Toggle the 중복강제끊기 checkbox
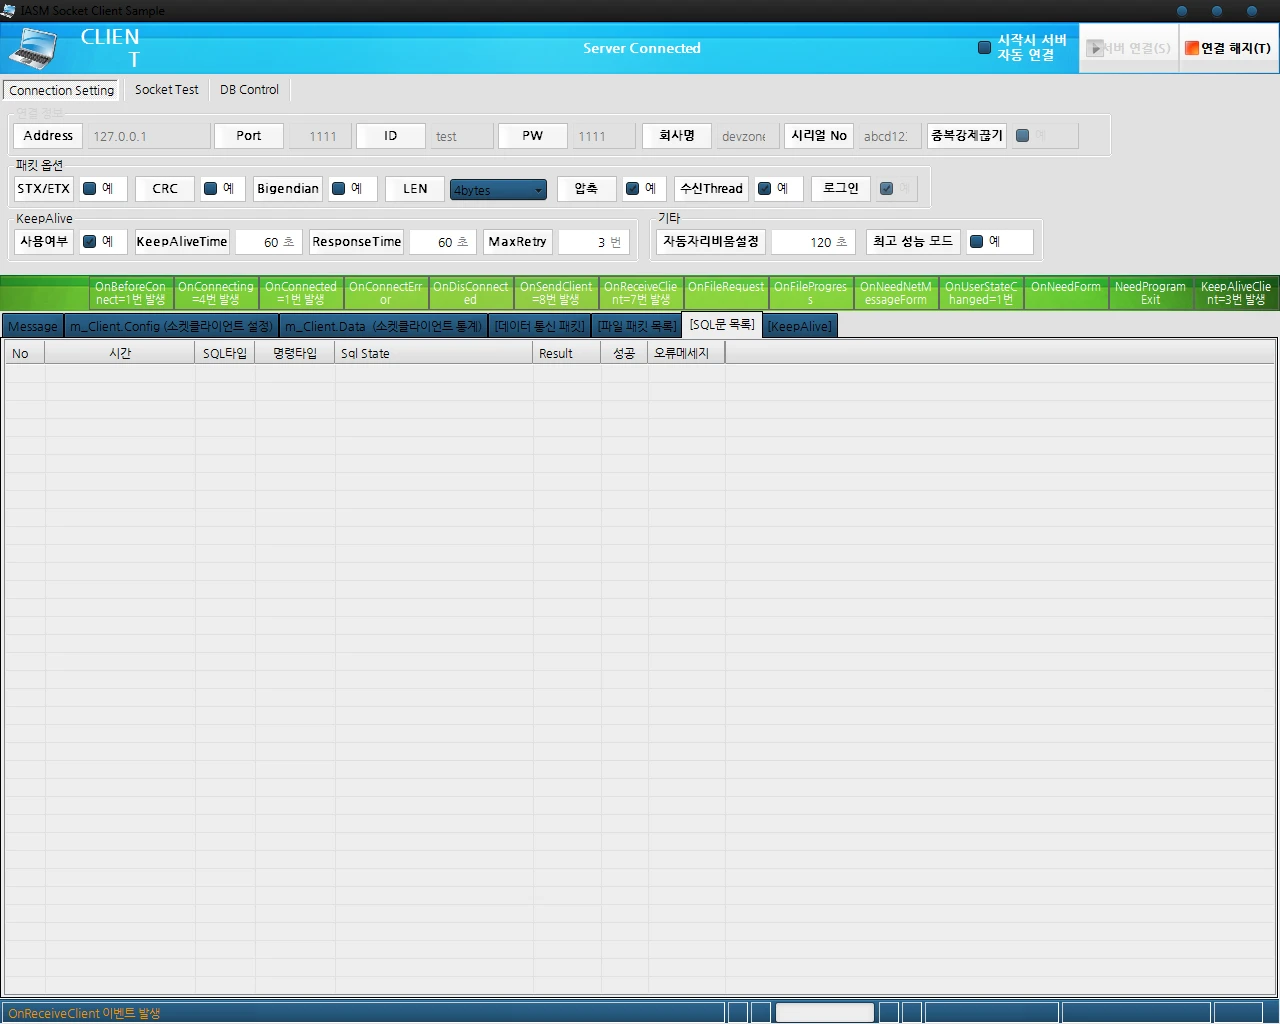Image resolution: width=1280 pixels, height=1024 pixels. coord(1022,135)
